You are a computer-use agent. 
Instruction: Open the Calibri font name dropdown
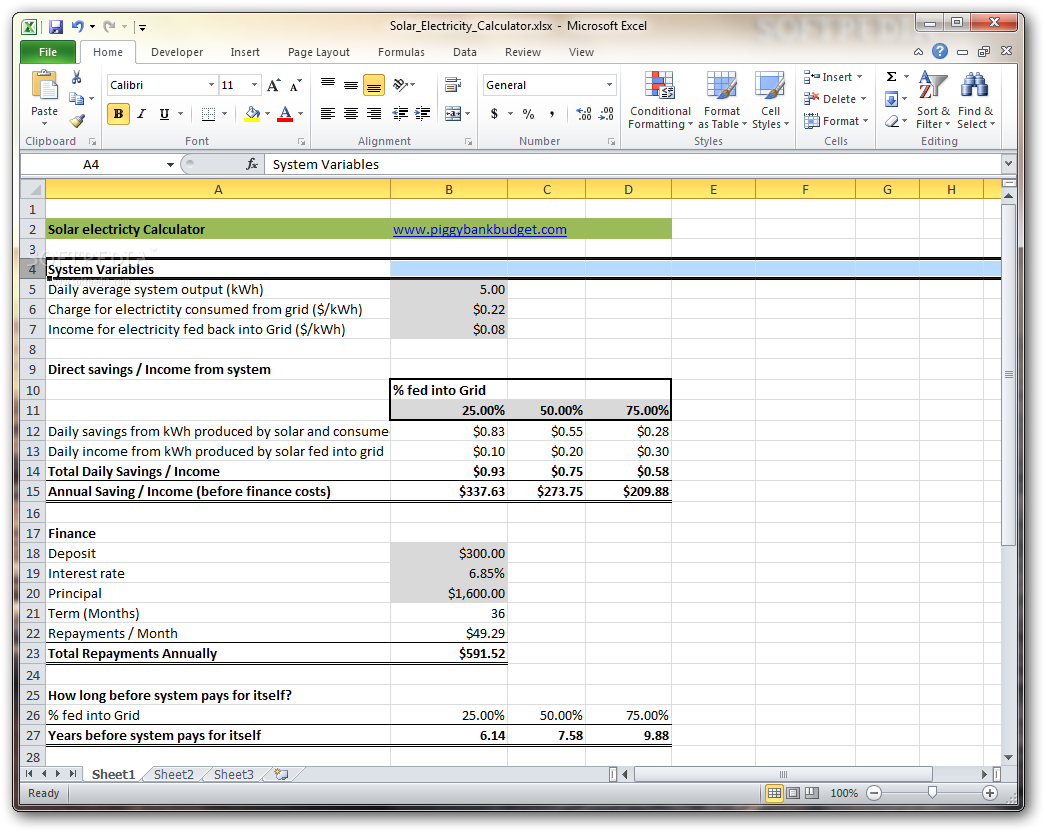[211, 85]
